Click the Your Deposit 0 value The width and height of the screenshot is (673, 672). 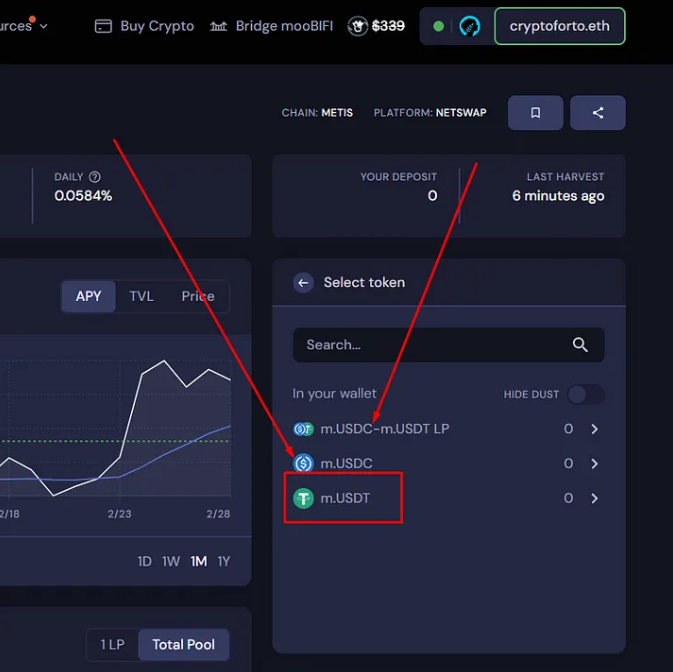(432, 196)
